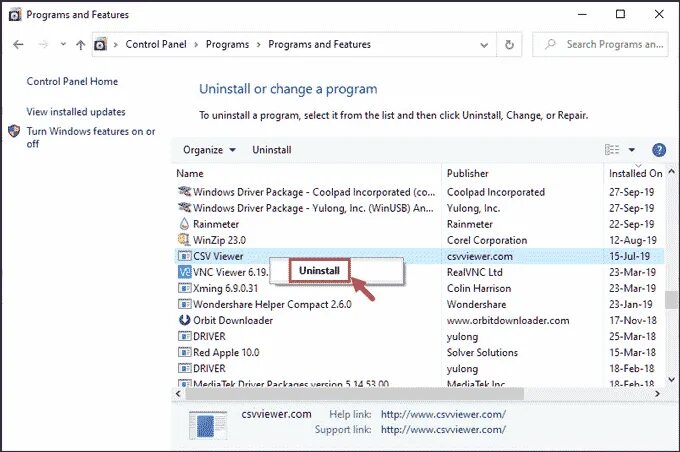This screenshot has width=680, height=452.
Task: Click the Control Panel breadcrumb
Action: pyautogui.click(x=156, y=44)
